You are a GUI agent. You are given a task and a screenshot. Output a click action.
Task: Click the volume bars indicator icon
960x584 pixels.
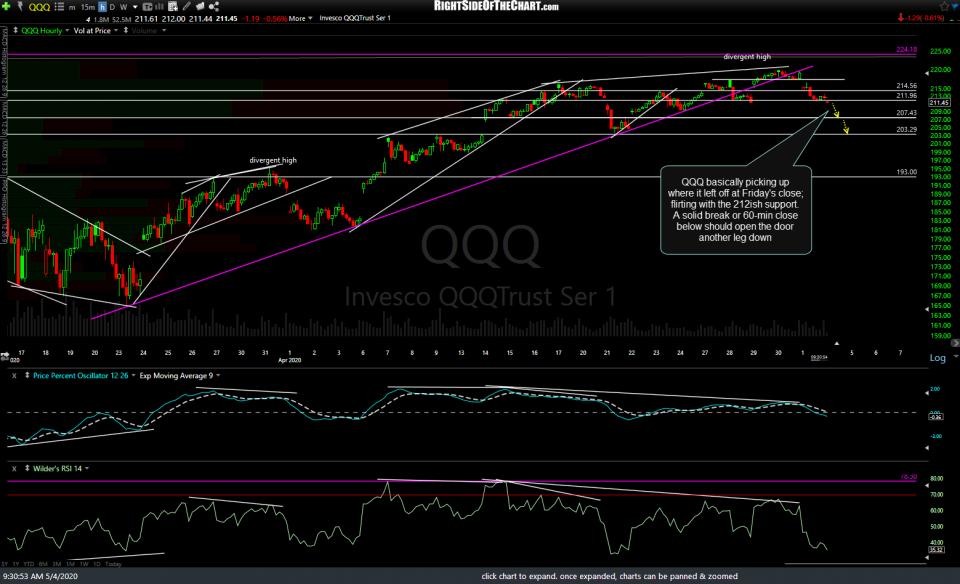click(x=159, y=7)
